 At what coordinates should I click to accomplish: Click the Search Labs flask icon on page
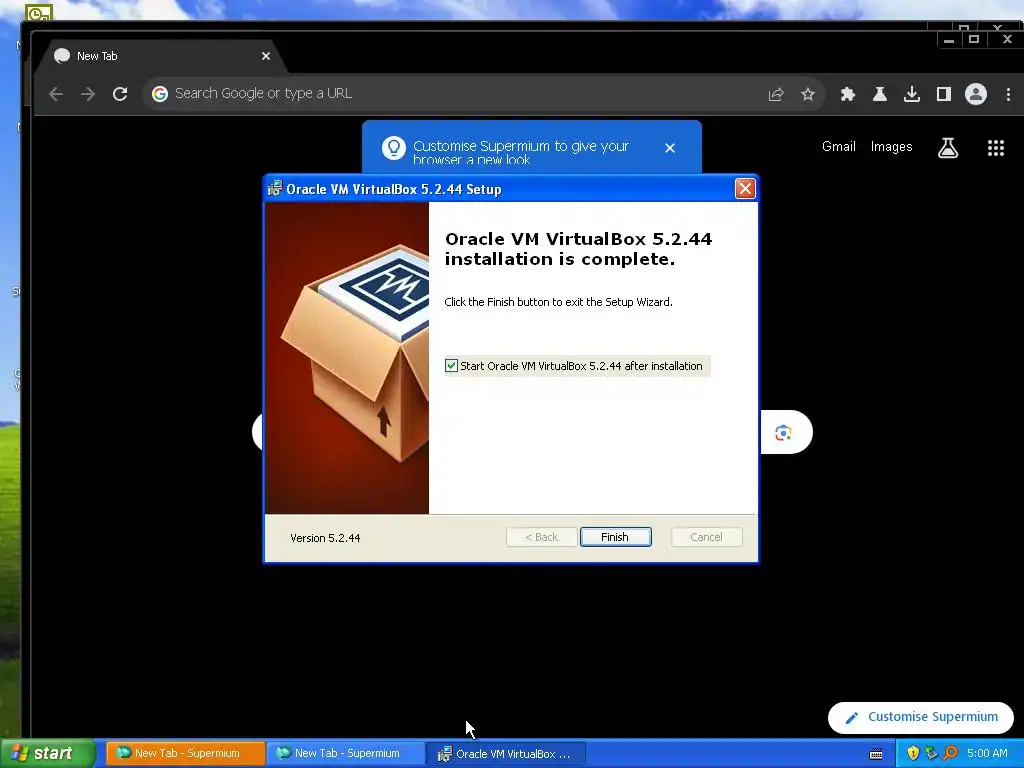tap(948, 148)
